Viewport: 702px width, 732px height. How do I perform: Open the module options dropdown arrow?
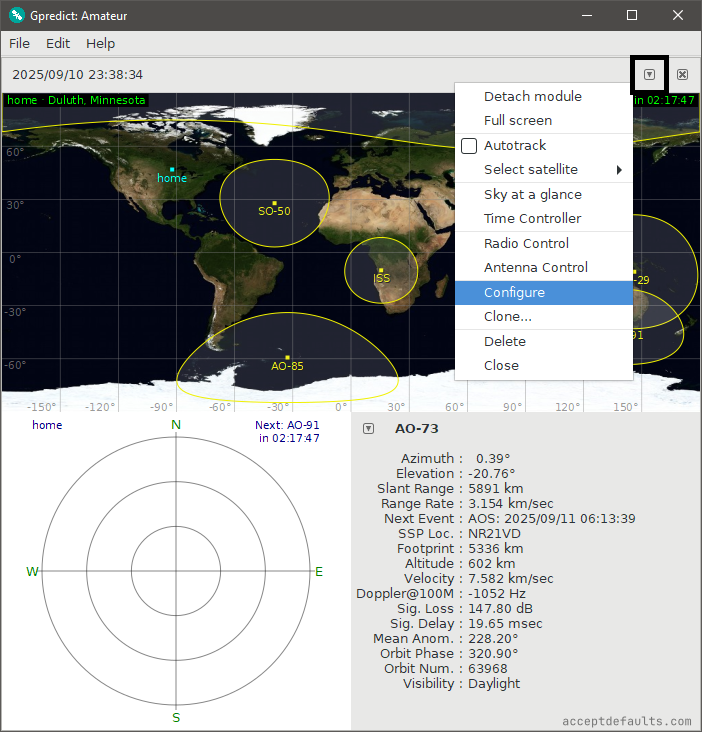coord(649,75)
